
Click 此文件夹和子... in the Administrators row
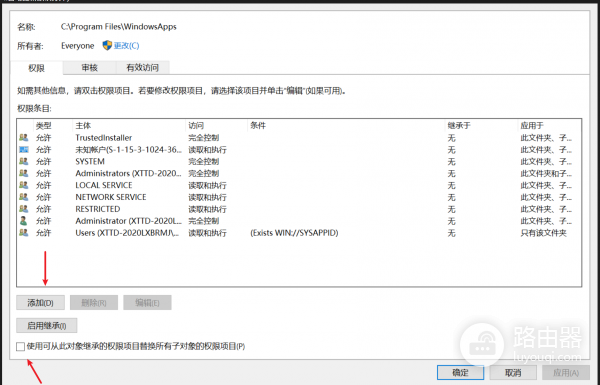546,173
